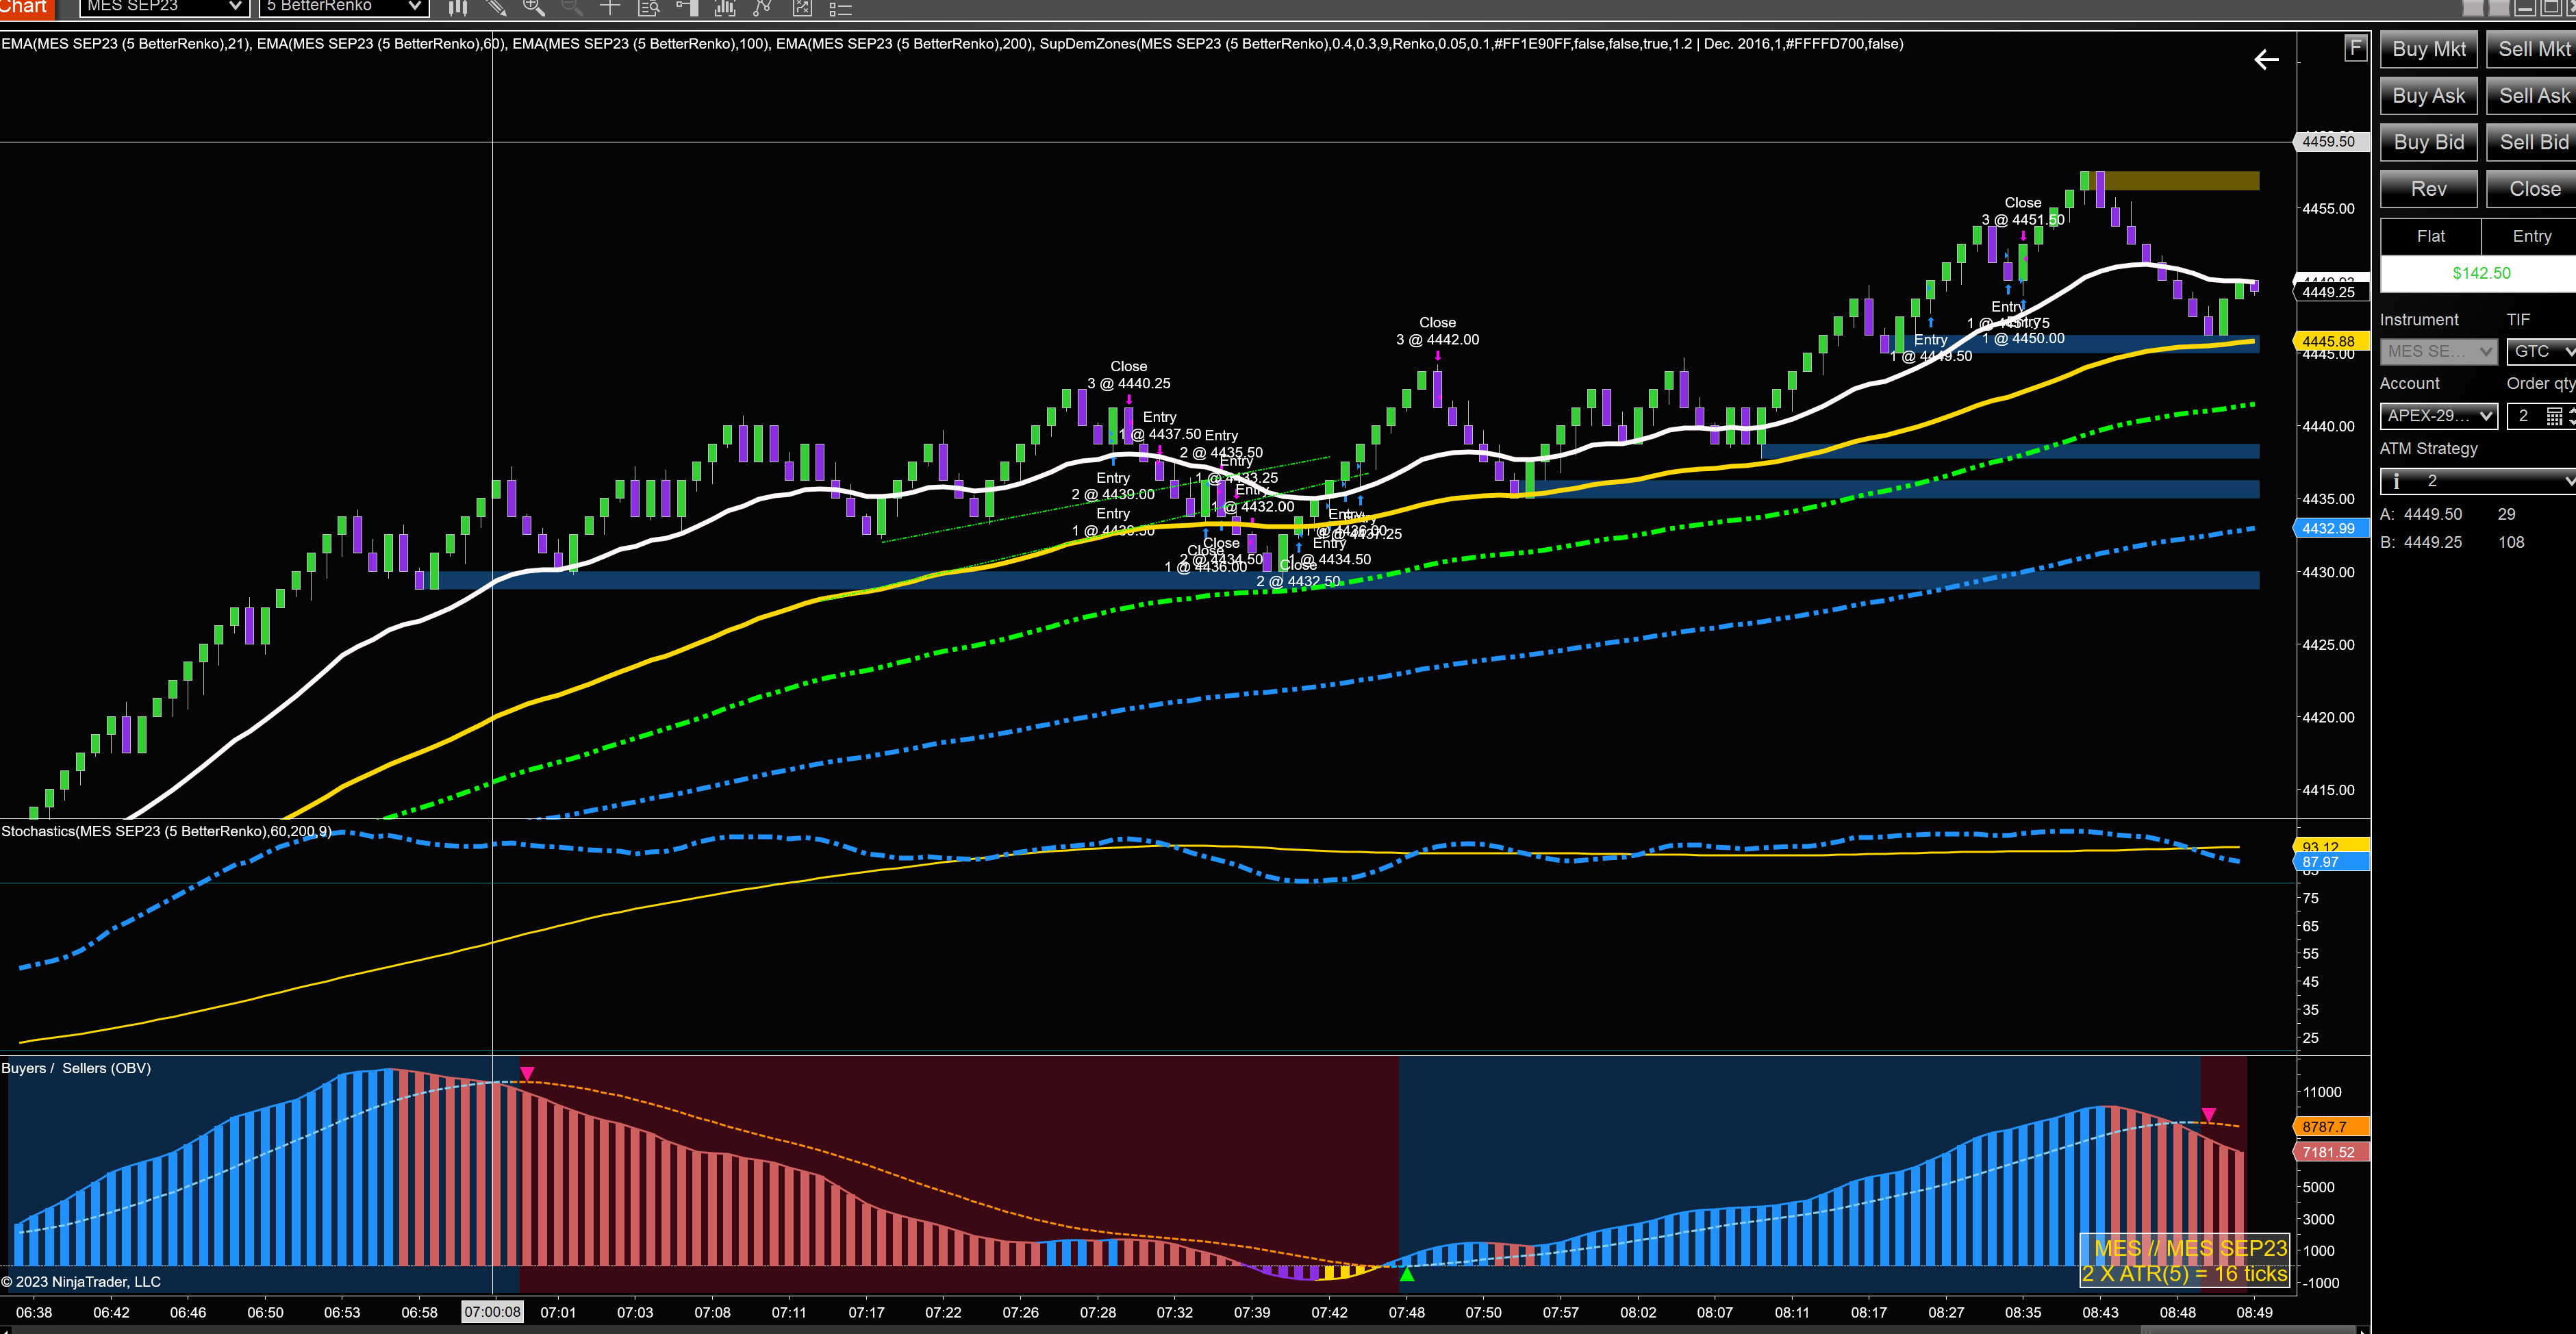Click the zoom out magnifier icon

572,8
